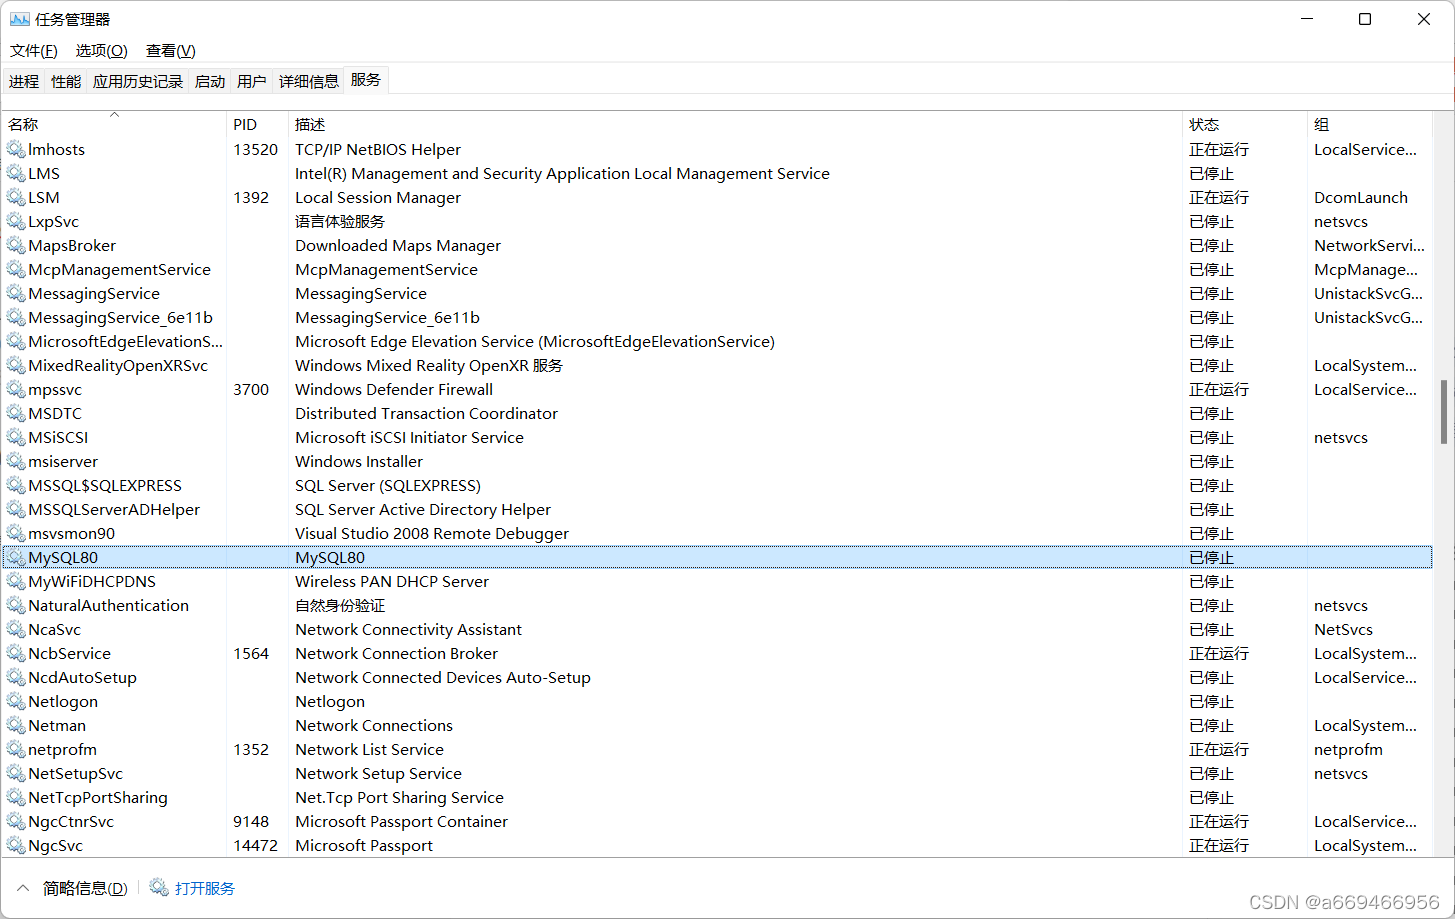Image resolution: width=1455 pixels, height=919 pixels.
Task: Click the gear icon beside MSiSCSI
Action: point(16,438)
